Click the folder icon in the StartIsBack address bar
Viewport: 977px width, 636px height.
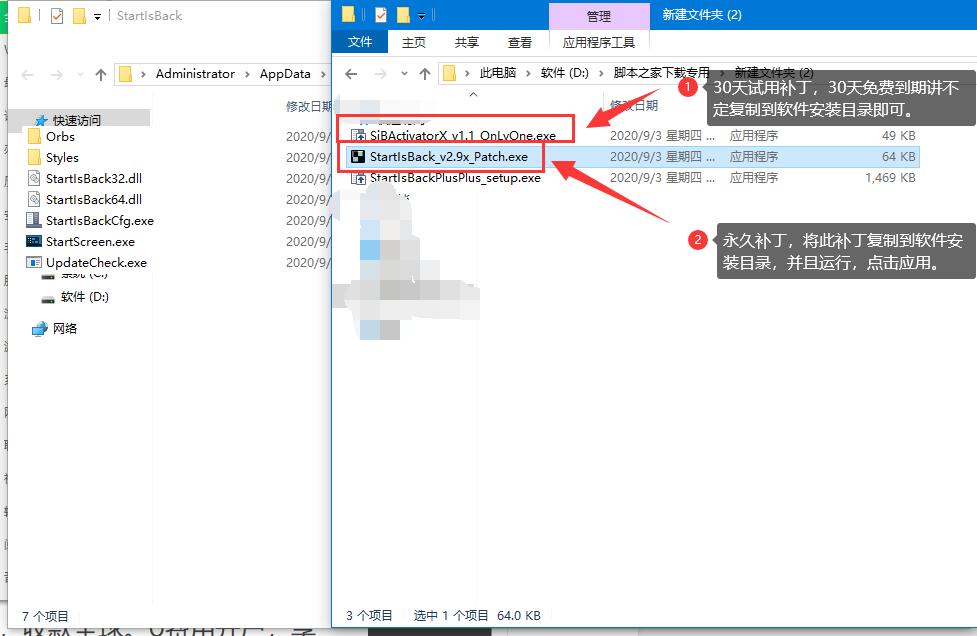[125, 74]
